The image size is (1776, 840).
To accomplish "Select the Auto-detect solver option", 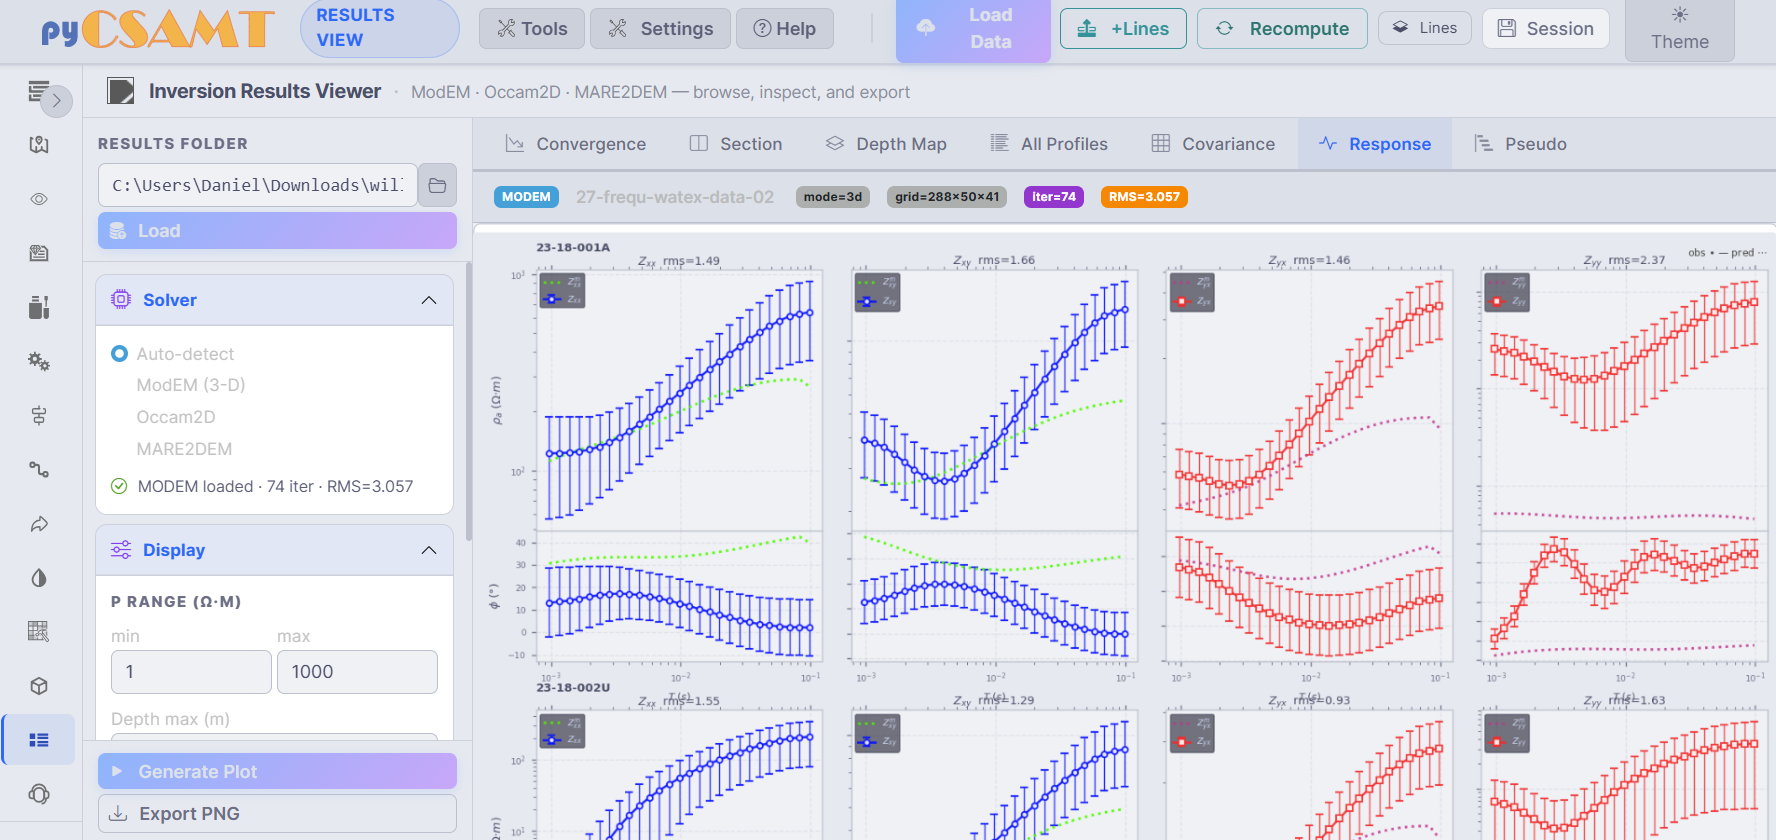I will 172,354.
